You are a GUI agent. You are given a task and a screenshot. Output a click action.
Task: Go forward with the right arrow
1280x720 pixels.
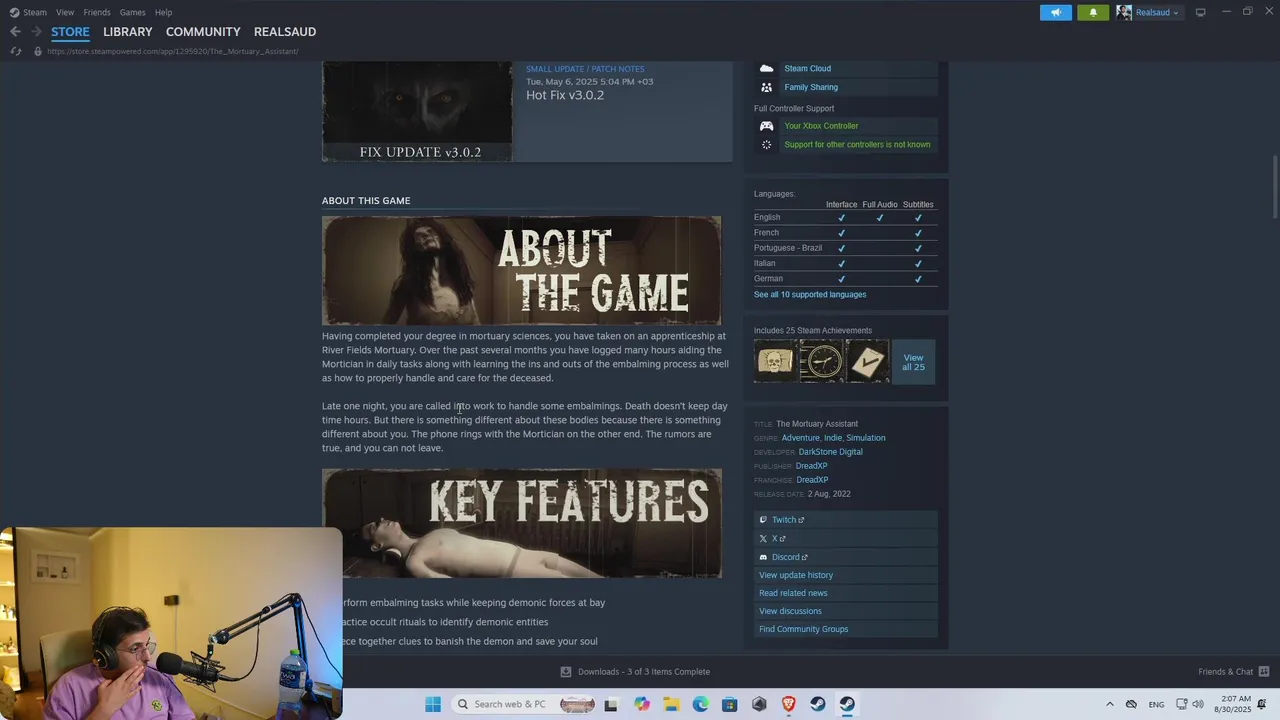[x=36, y=32]
